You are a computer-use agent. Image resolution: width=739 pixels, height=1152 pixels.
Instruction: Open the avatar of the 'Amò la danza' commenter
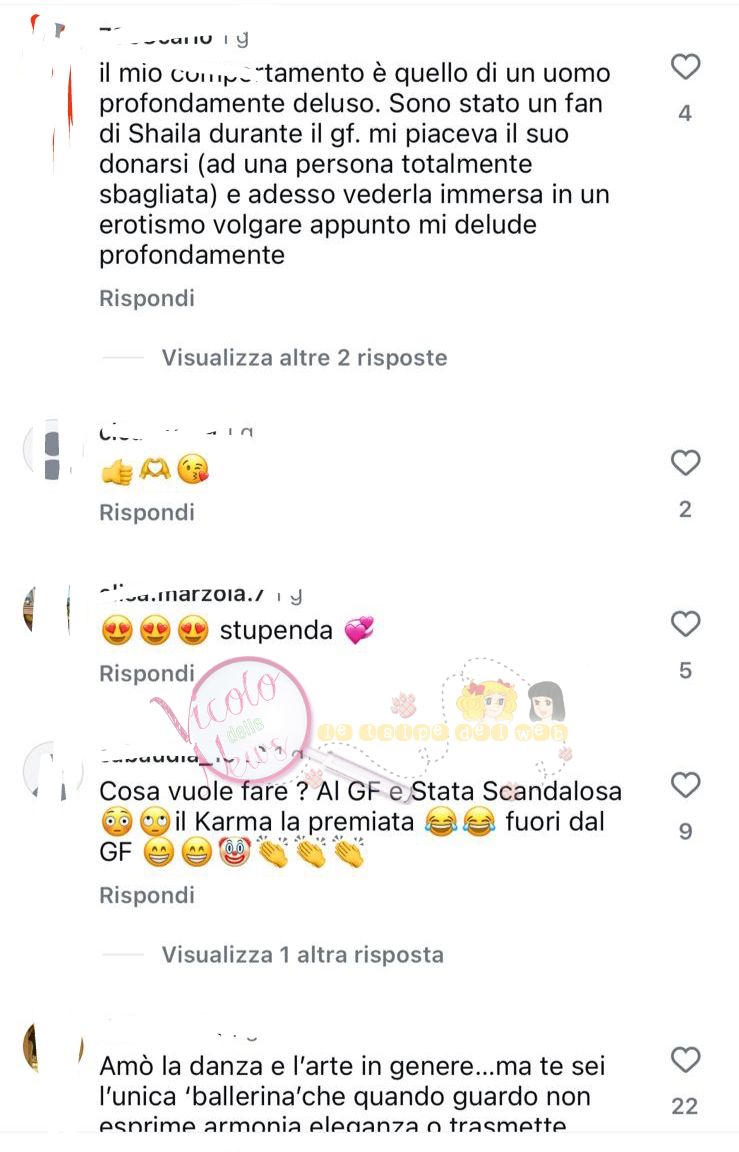pyautogui.click(x=53, y=1047)
